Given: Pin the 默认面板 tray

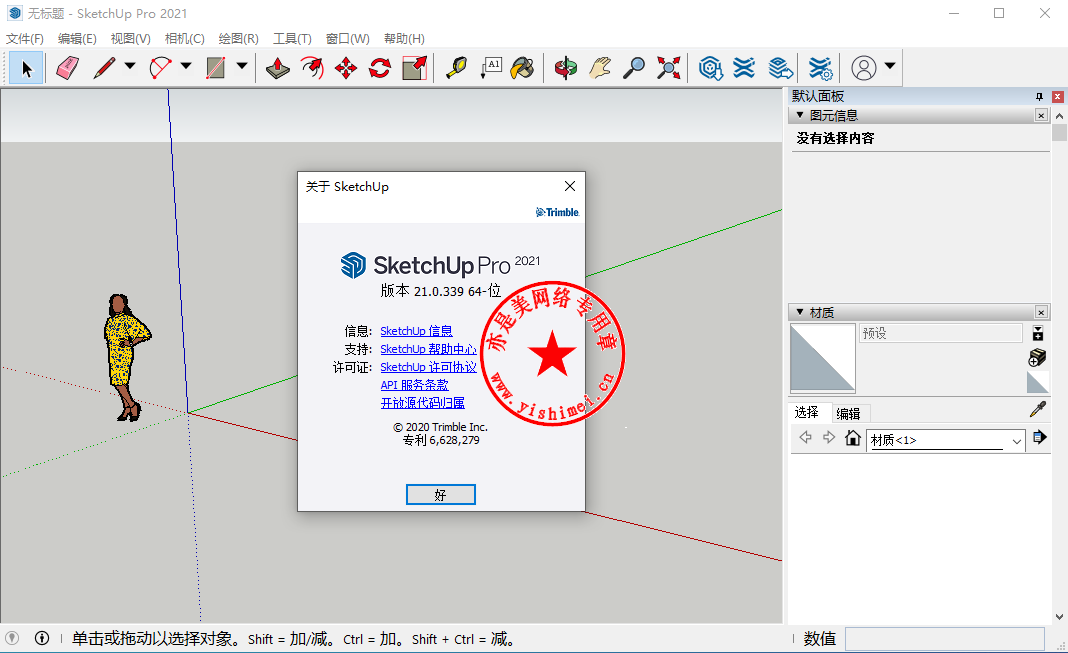Looking at the screenshot, I should [1039, 97].
